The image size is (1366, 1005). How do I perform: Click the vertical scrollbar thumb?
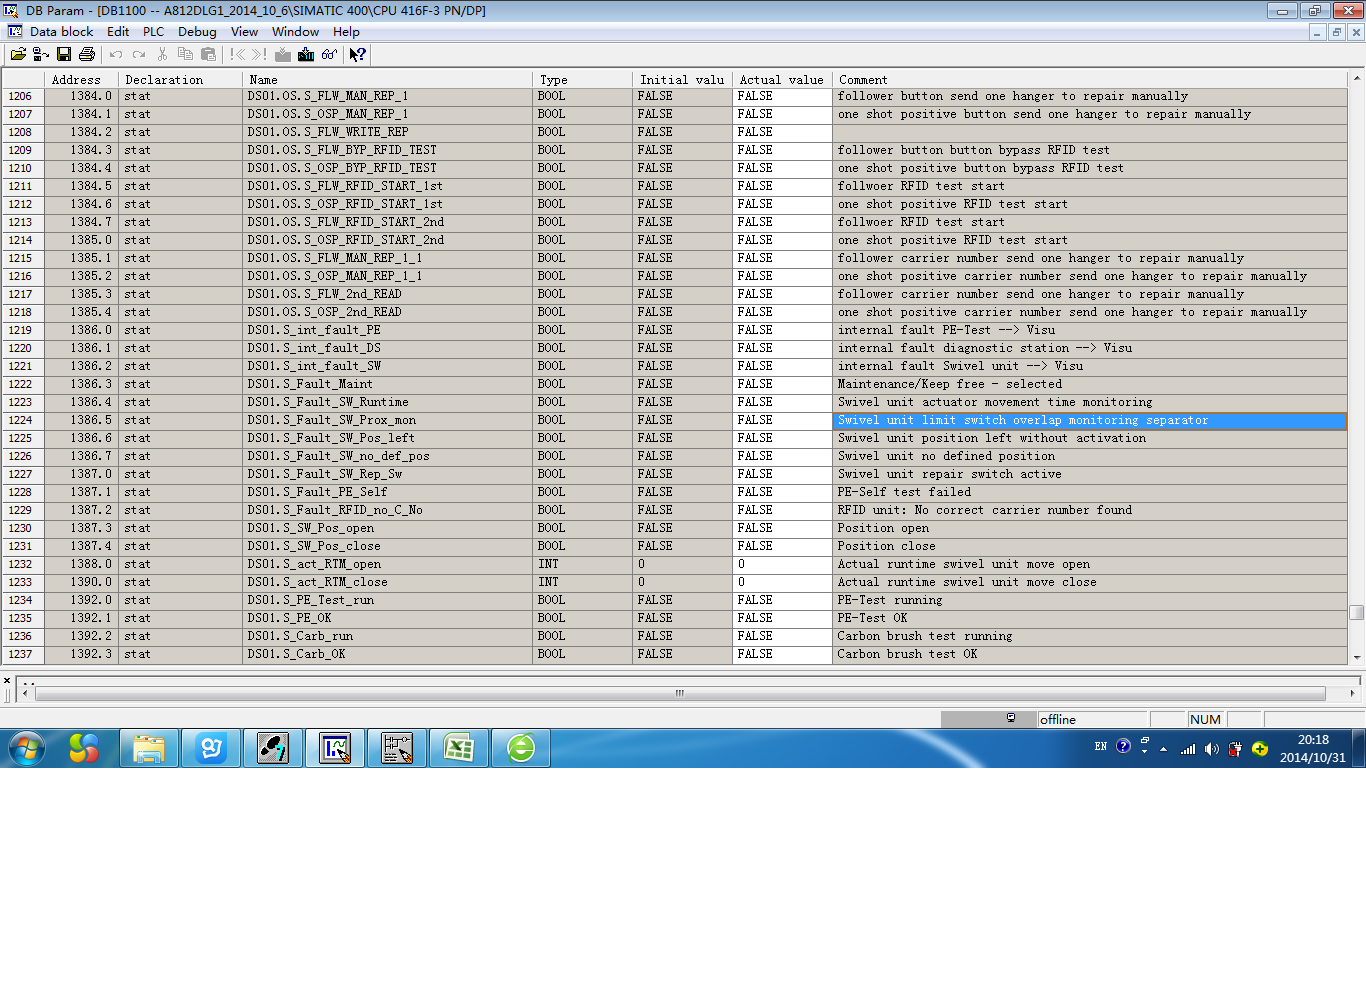pos(1357,612)
